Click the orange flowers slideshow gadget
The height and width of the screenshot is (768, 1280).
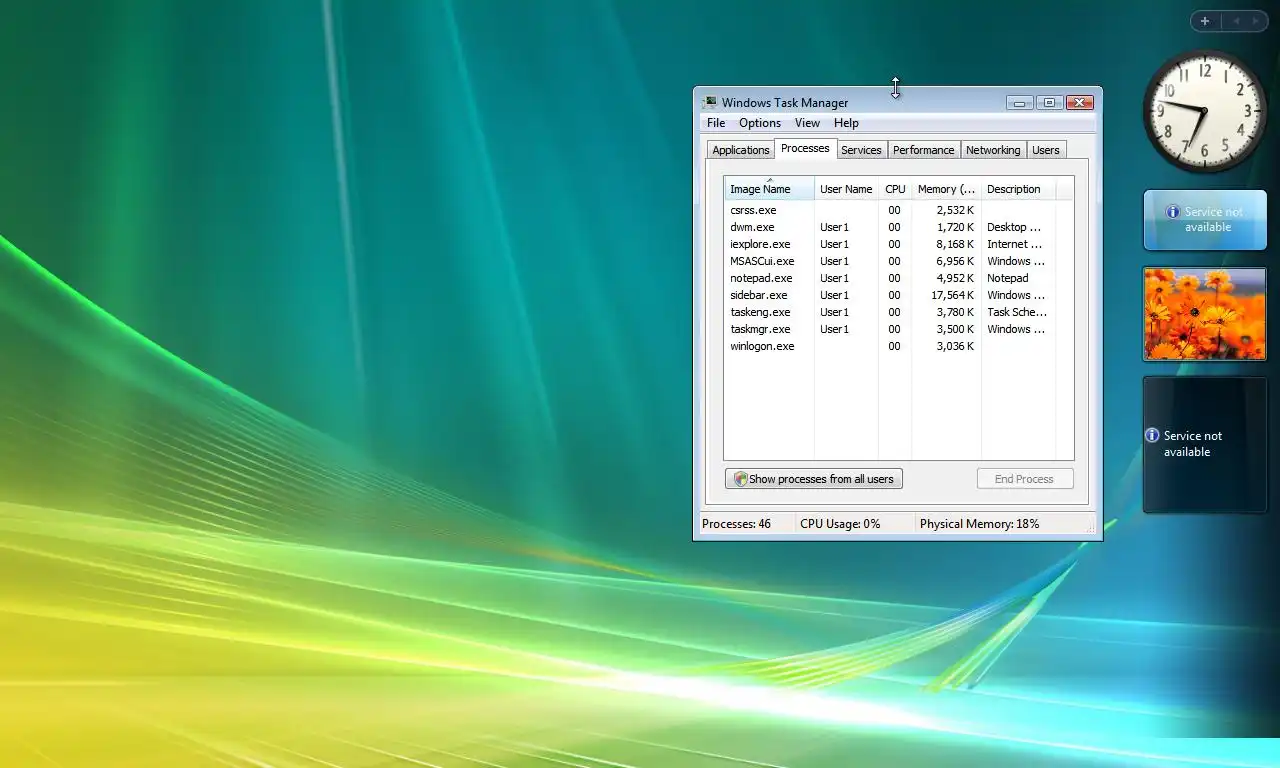click(x=1205, y=313)
